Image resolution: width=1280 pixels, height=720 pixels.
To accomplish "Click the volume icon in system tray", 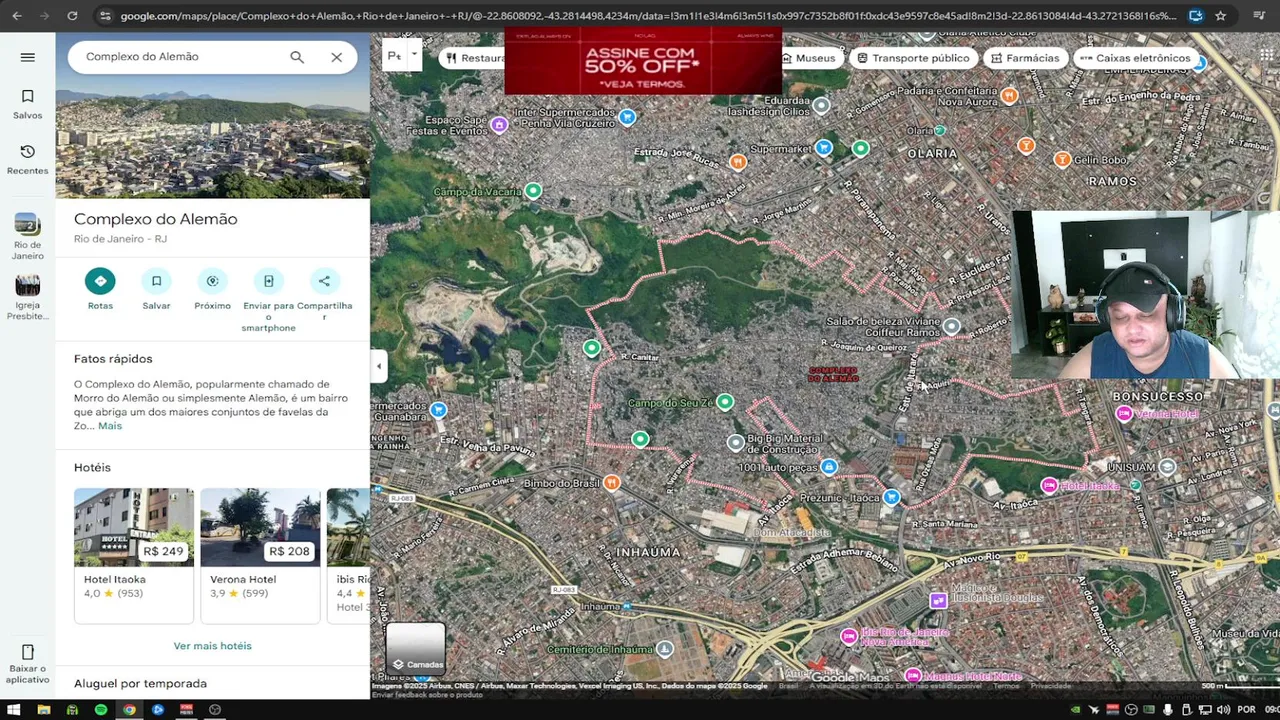I will (1222, 710).
